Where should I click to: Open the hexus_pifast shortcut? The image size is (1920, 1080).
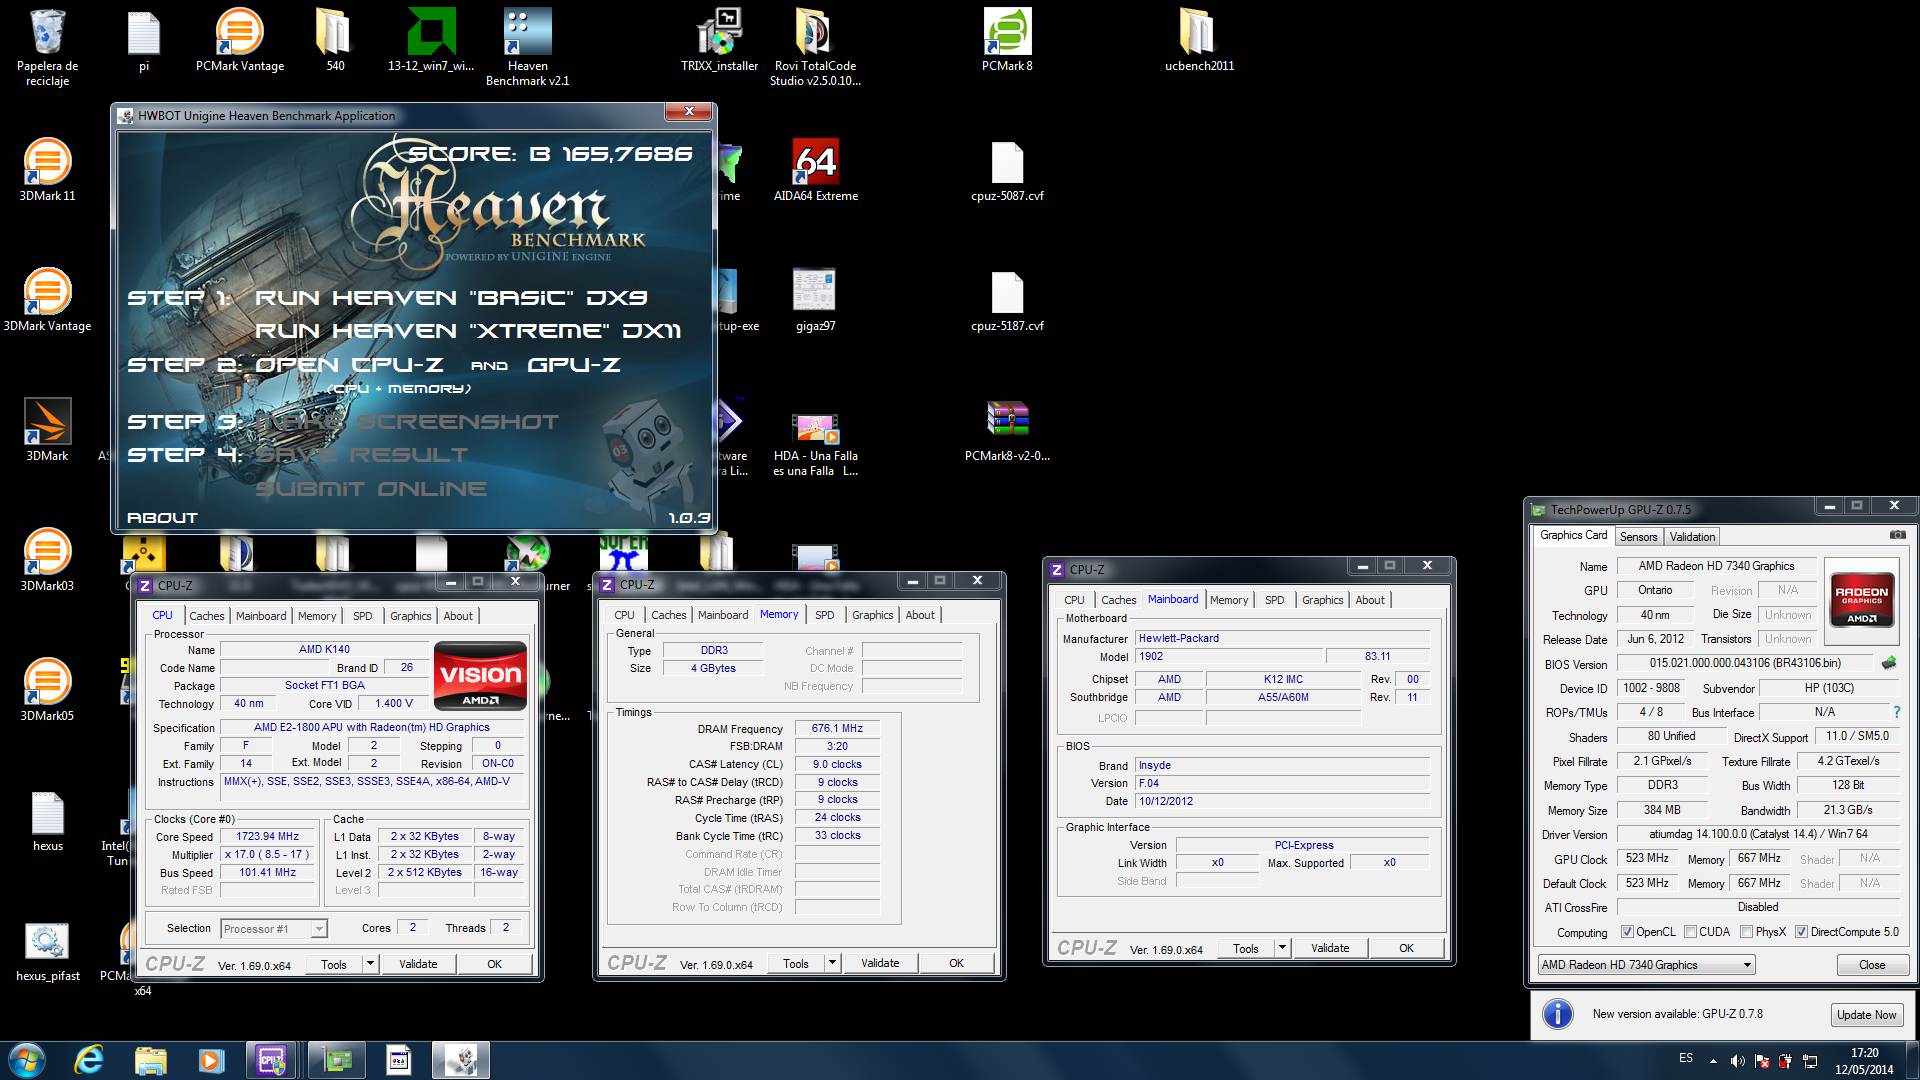(47, 950)
